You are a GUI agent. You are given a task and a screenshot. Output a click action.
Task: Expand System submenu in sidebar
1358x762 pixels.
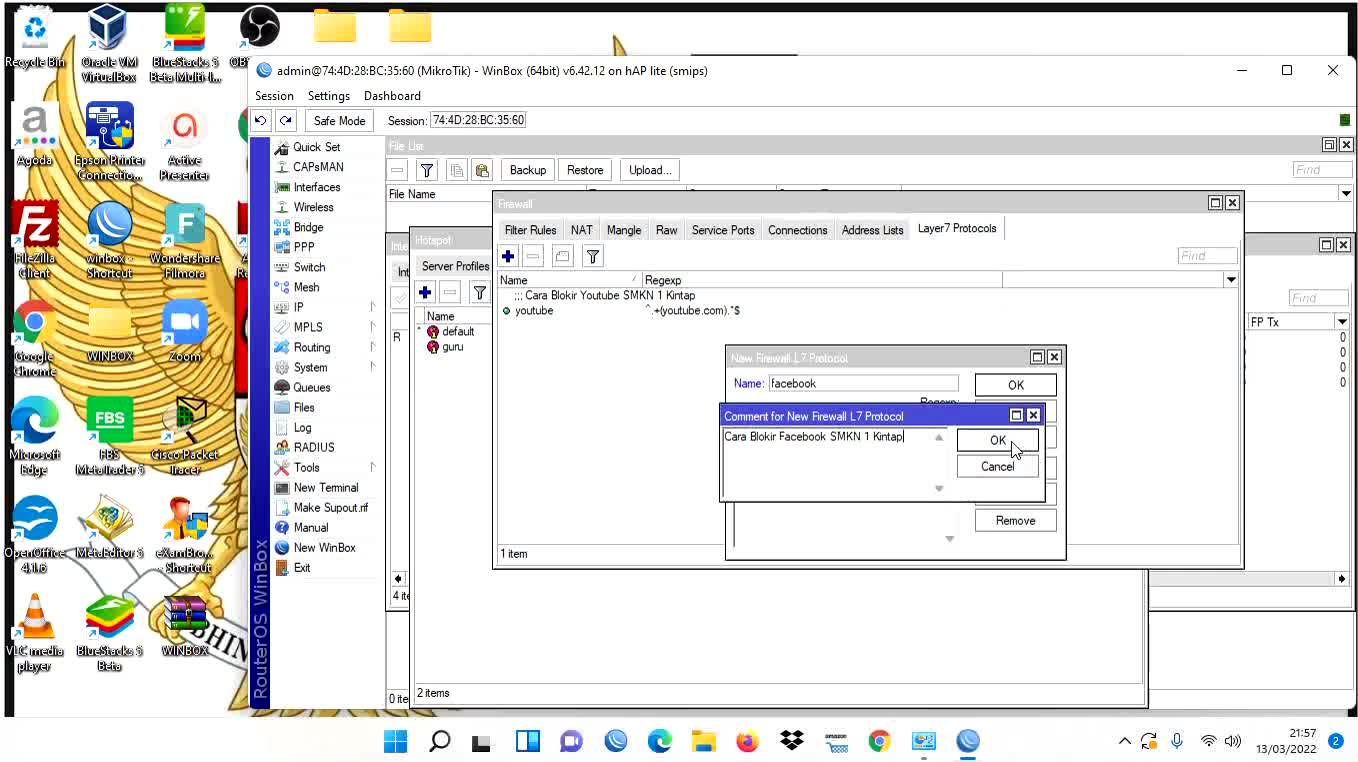[372, 367]
